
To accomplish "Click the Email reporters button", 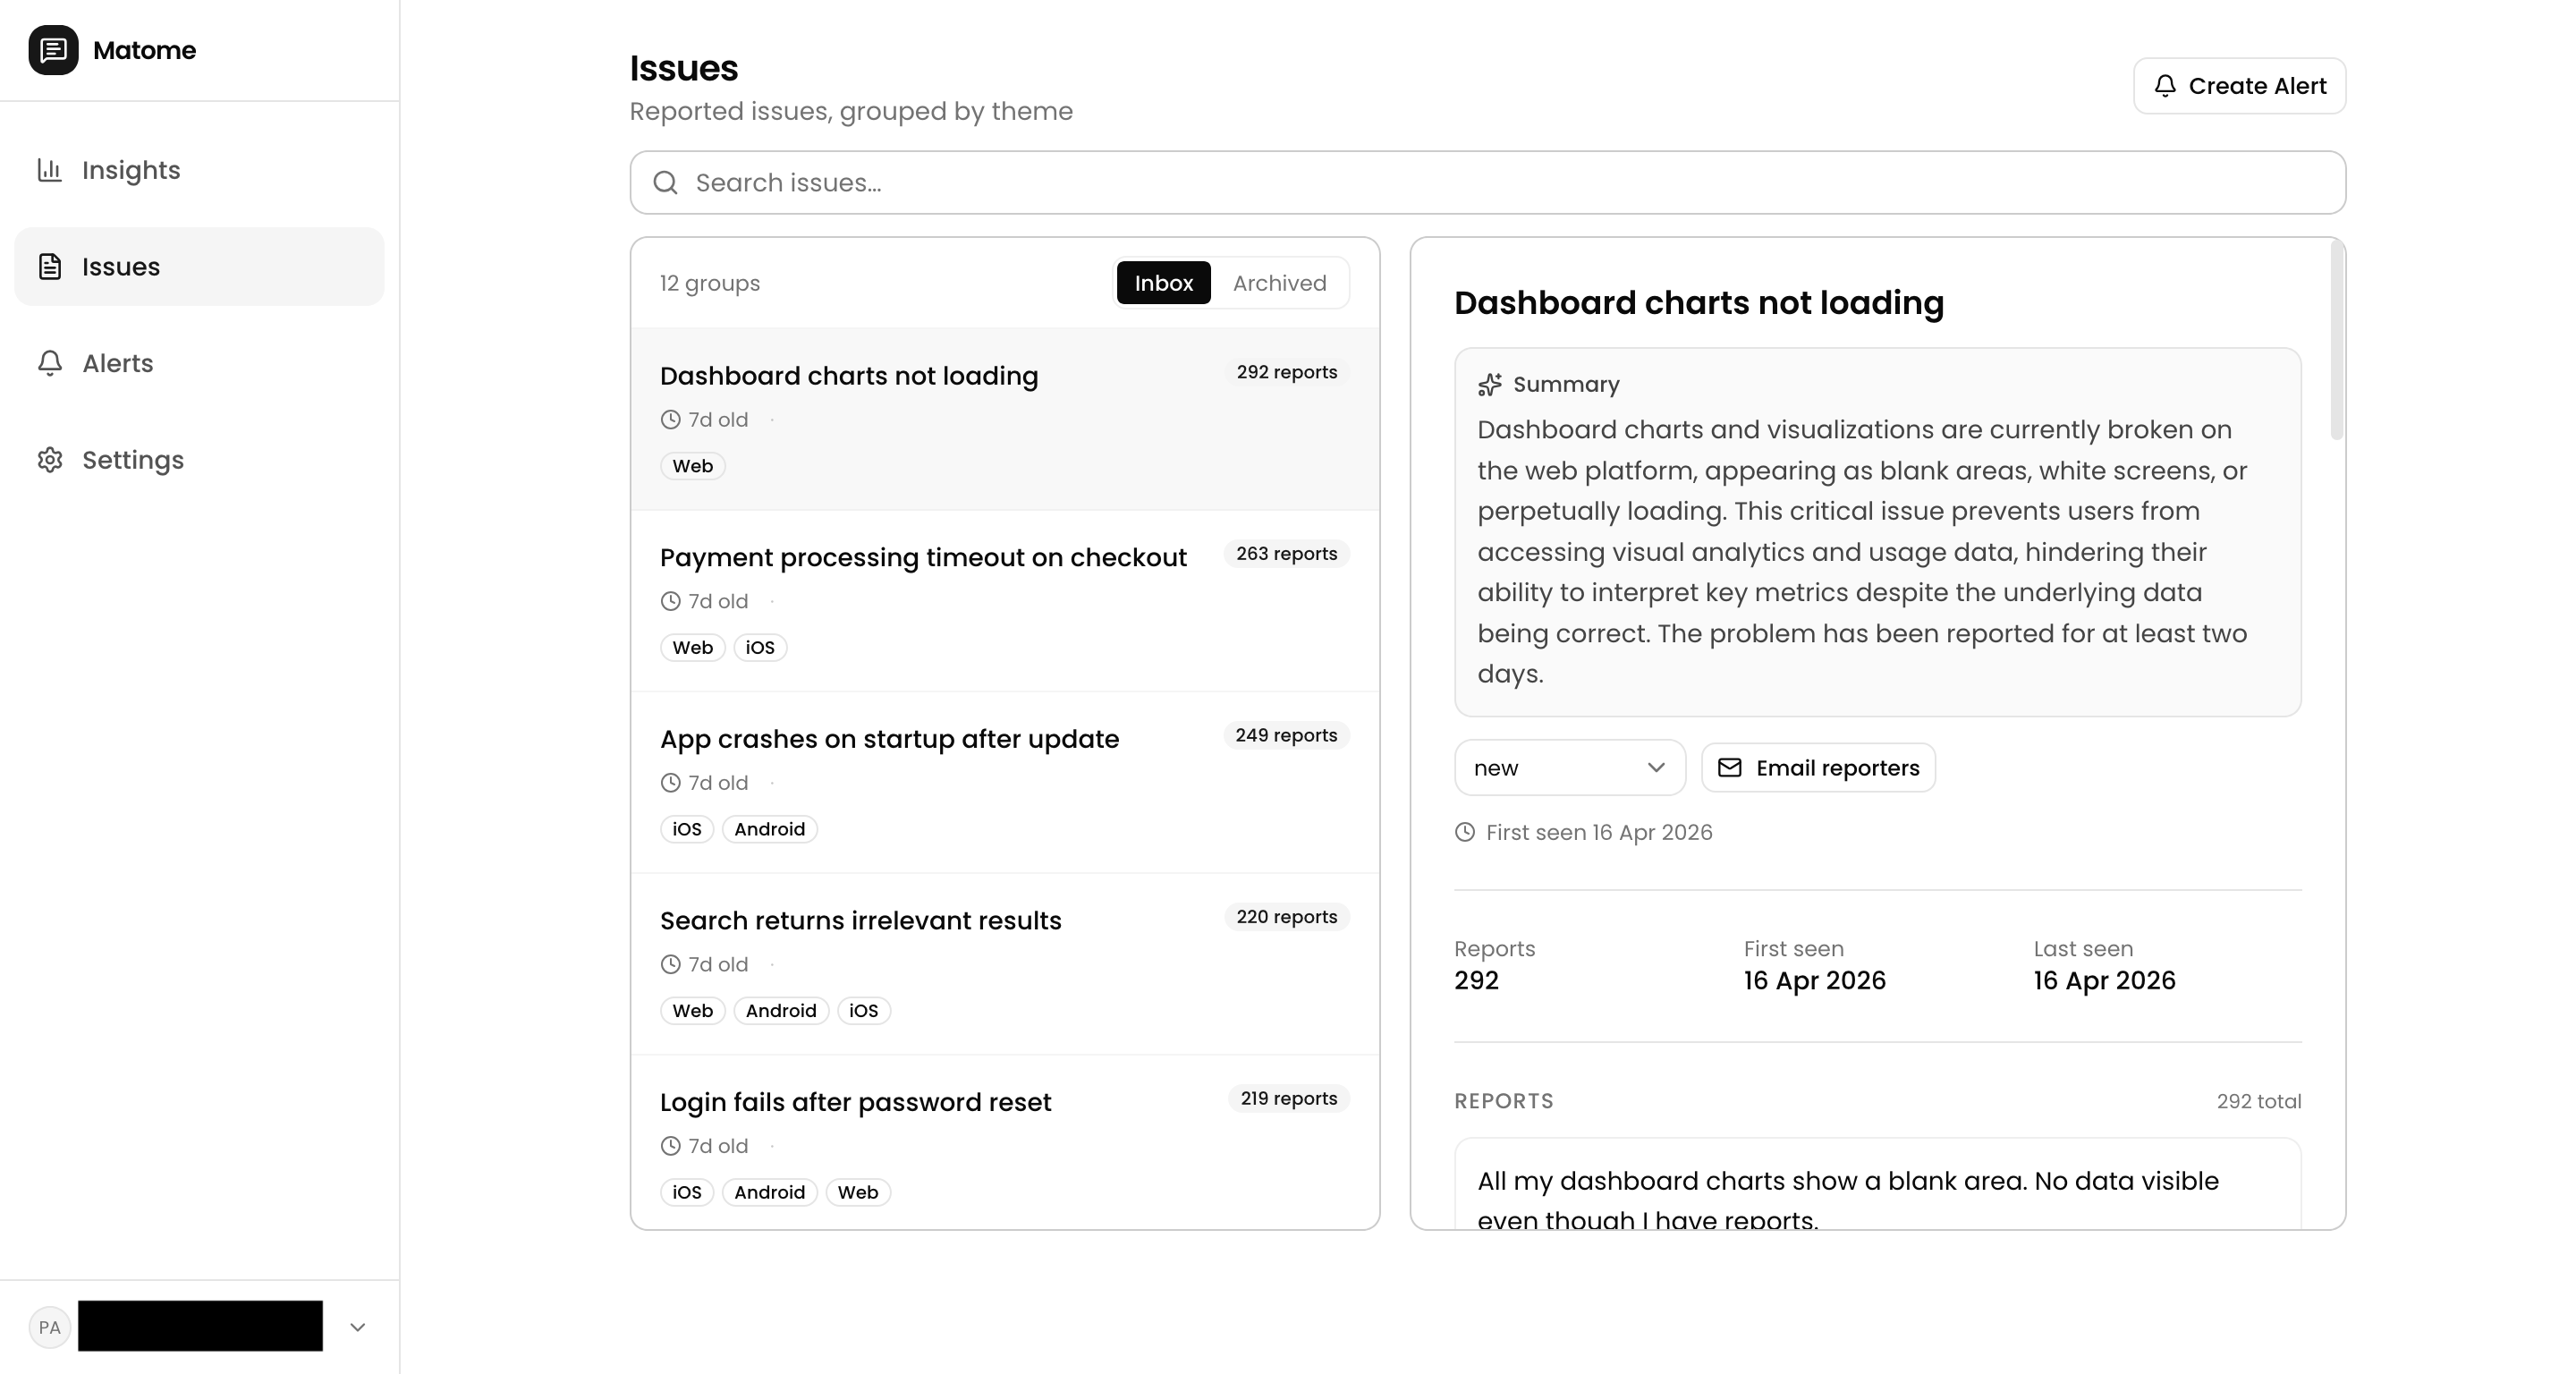I will 1818,768.
